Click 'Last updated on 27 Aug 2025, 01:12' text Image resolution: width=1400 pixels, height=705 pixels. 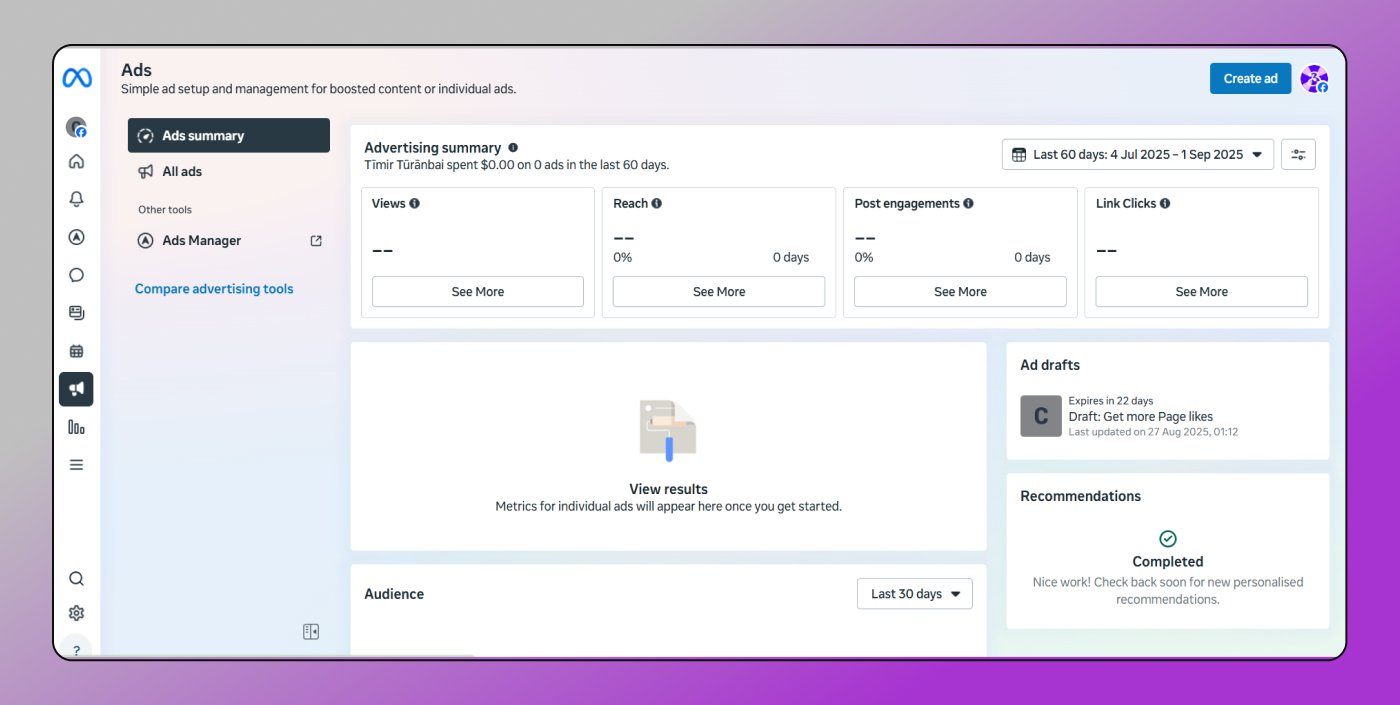click(1153, 432)
